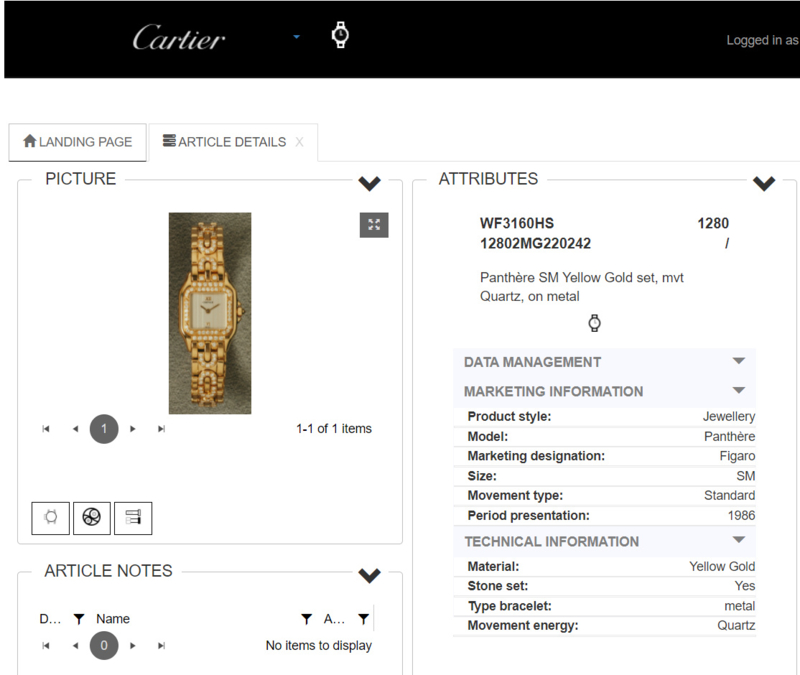Click the gold Panthère watch image
The width and height of the screenshot is (800, 675).
(x=210, y=313)
